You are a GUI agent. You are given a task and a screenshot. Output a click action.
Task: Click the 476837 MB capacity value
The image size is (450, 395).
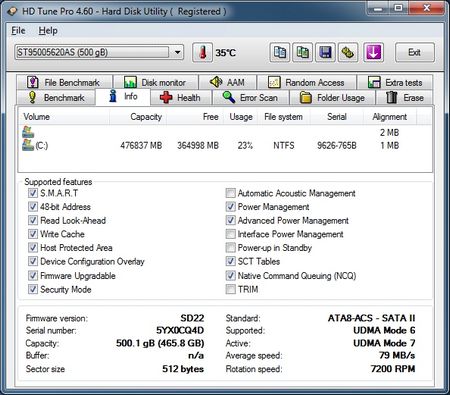(x=141, y=146)
